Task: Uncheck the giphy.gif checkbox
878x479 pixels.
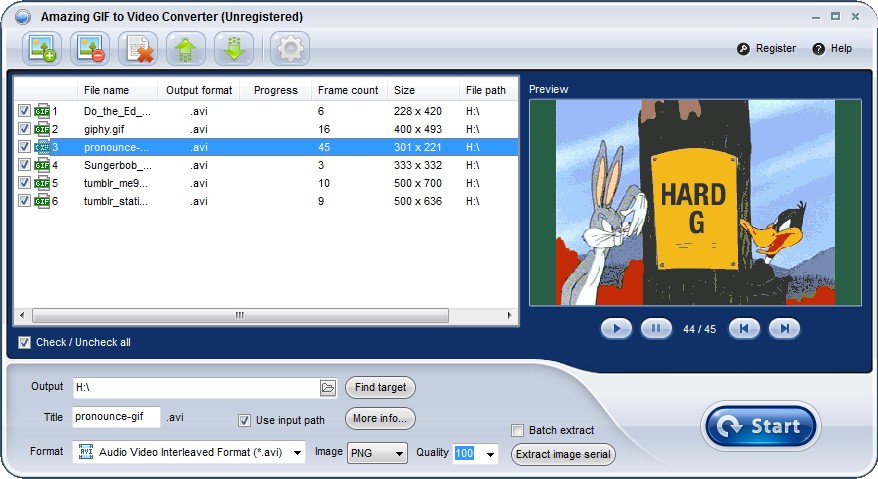Action: (x=24, y=128)
